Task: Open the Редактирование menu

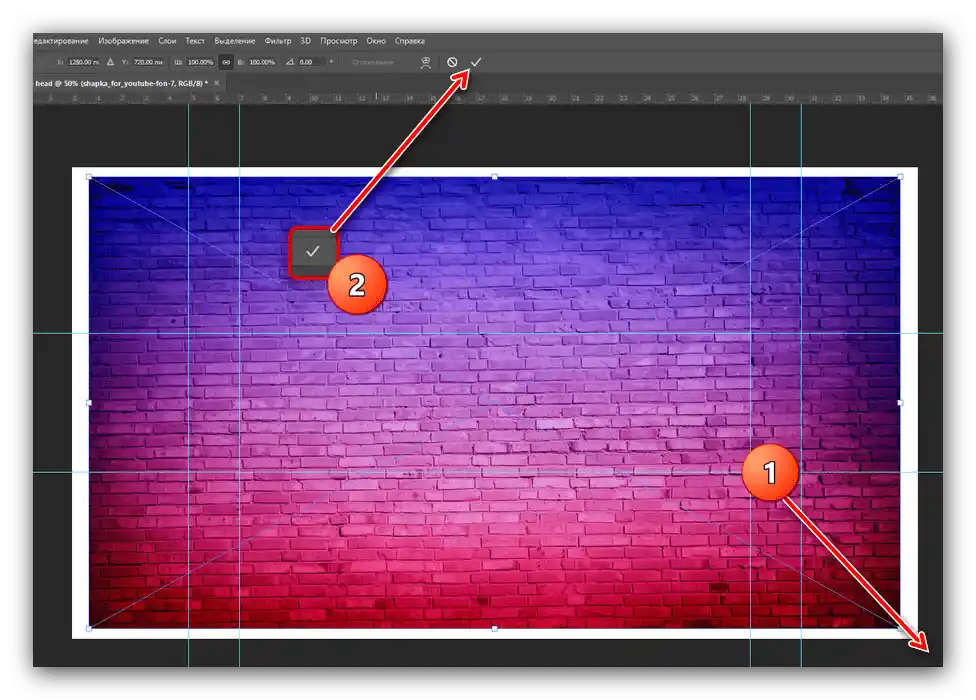Action: pyautogui.click(x=61, y=41)
